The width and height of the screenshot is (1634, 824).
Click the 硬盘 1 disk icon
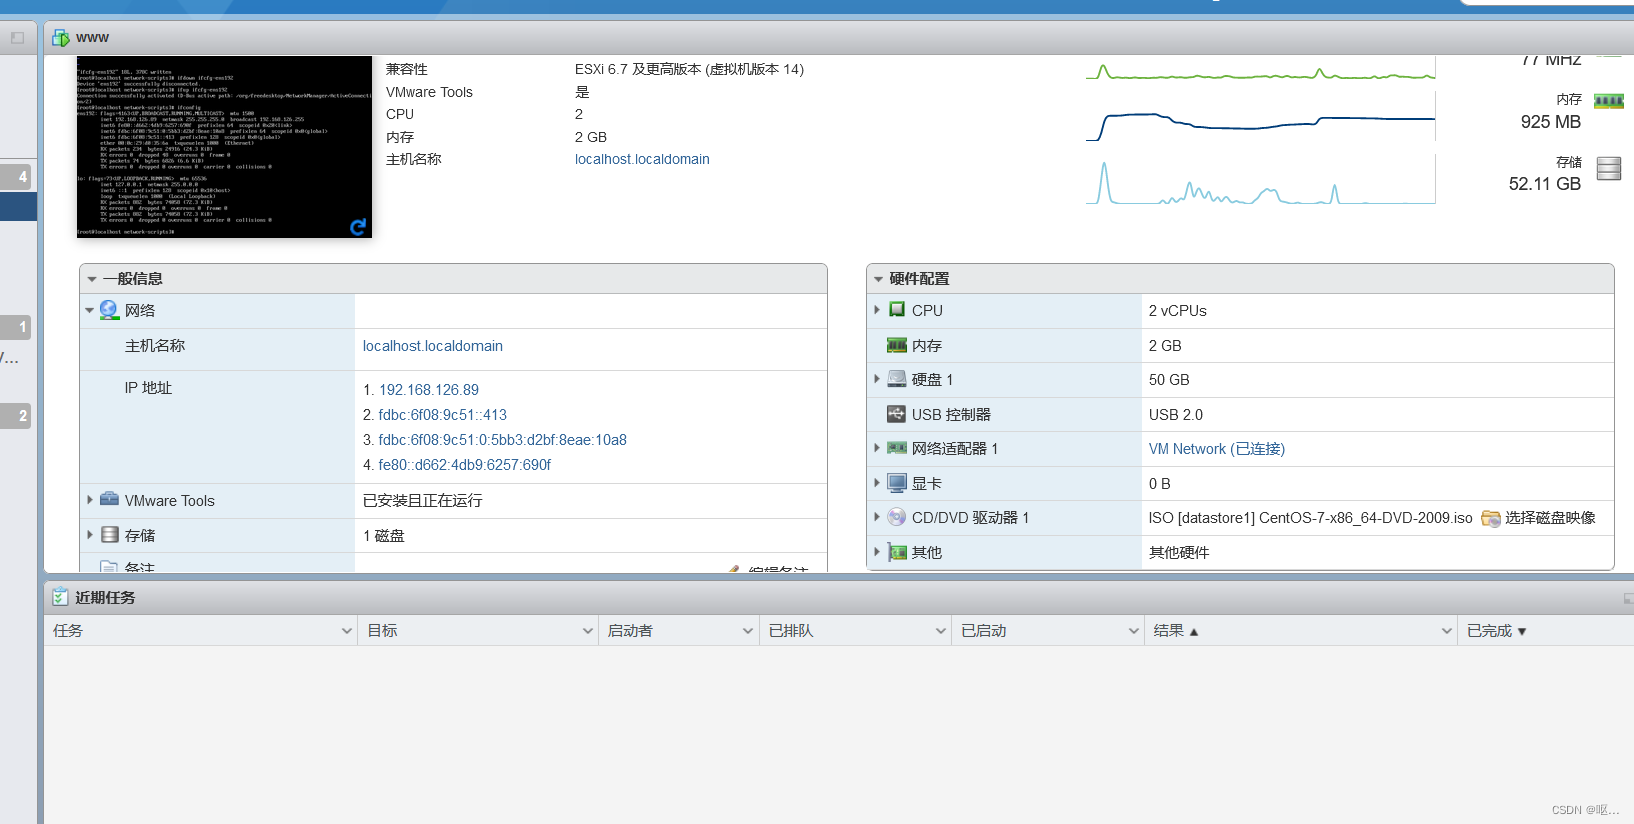897,379
